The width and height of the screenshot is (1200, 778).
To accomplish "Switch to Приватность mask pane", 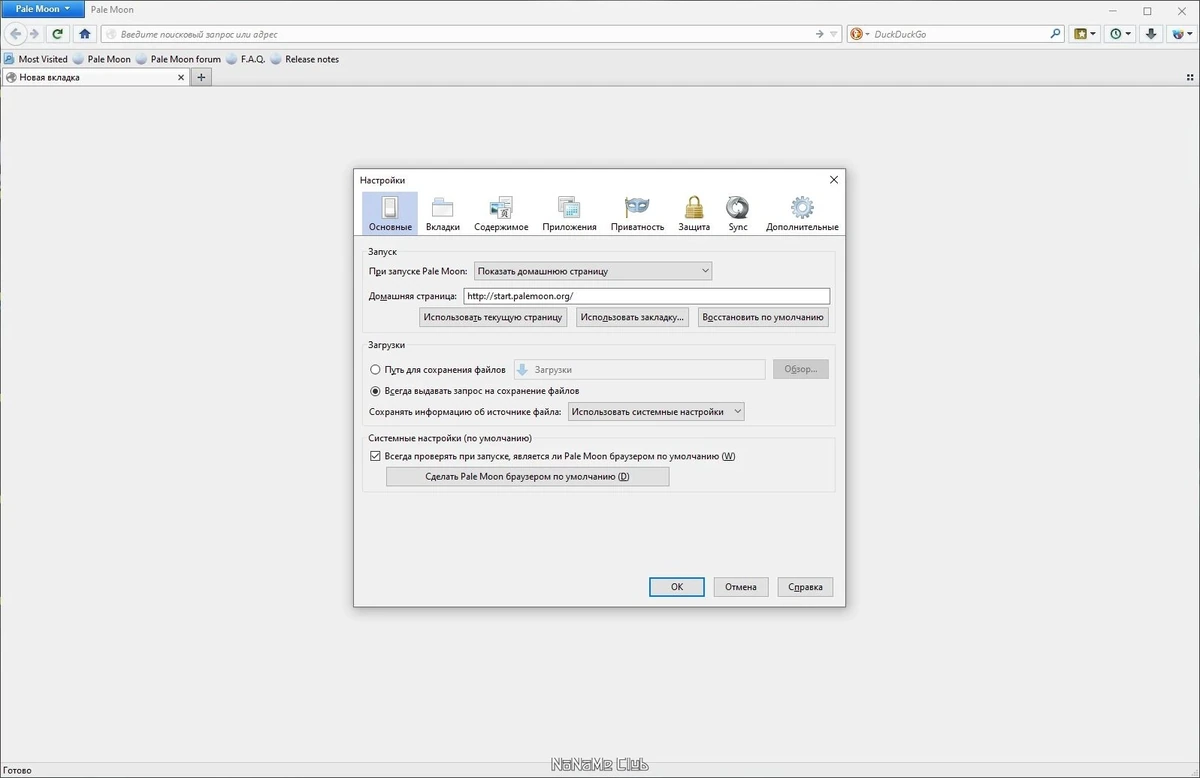I will pos(637,213).
